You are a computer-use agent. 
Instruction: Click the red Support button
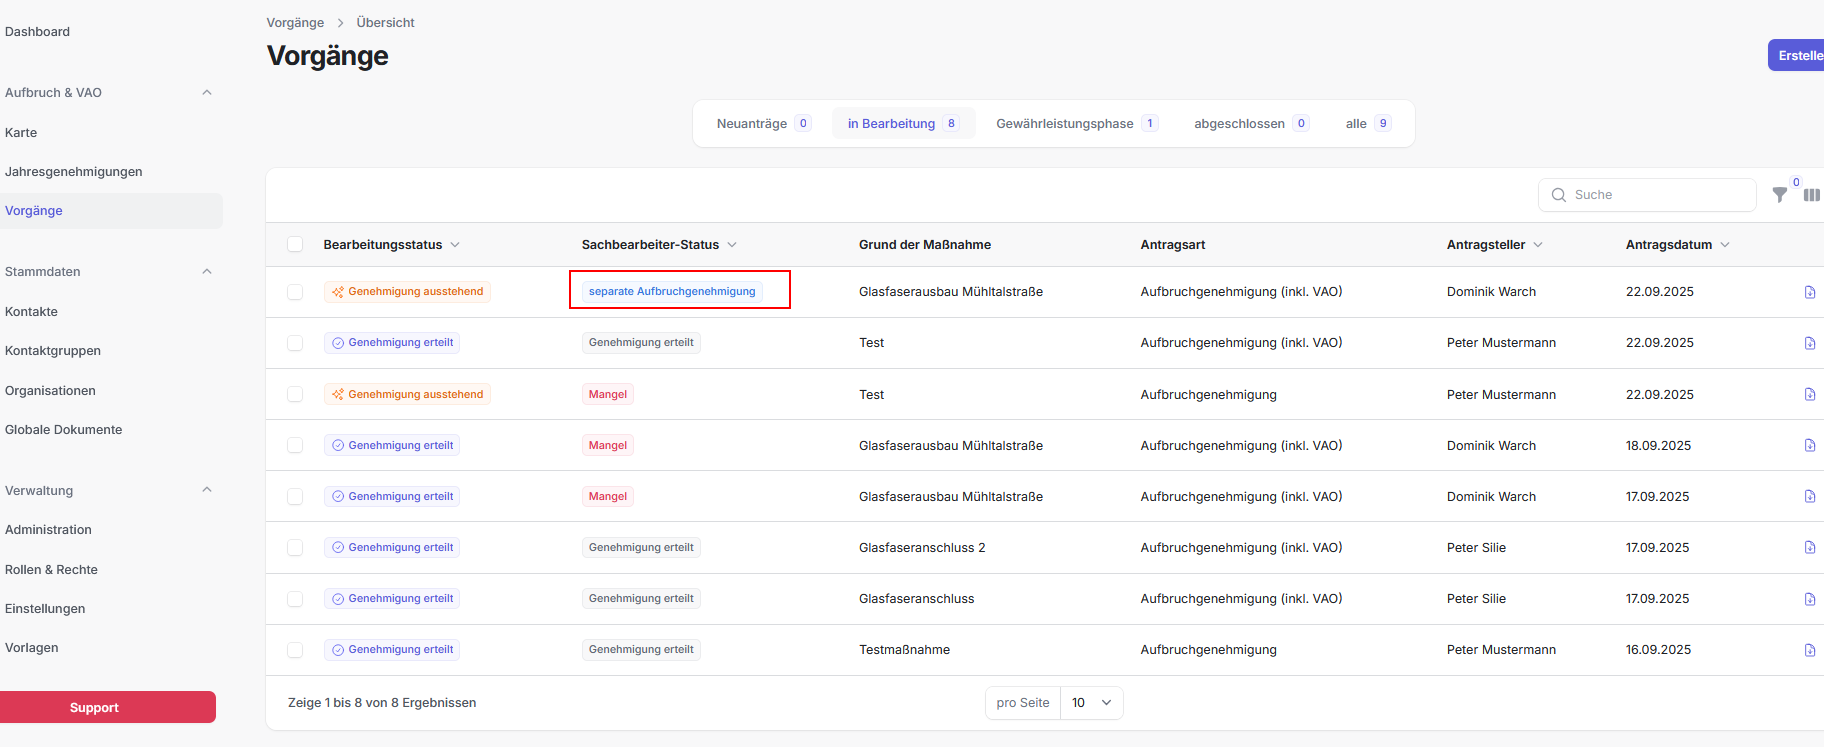point(106,707)
